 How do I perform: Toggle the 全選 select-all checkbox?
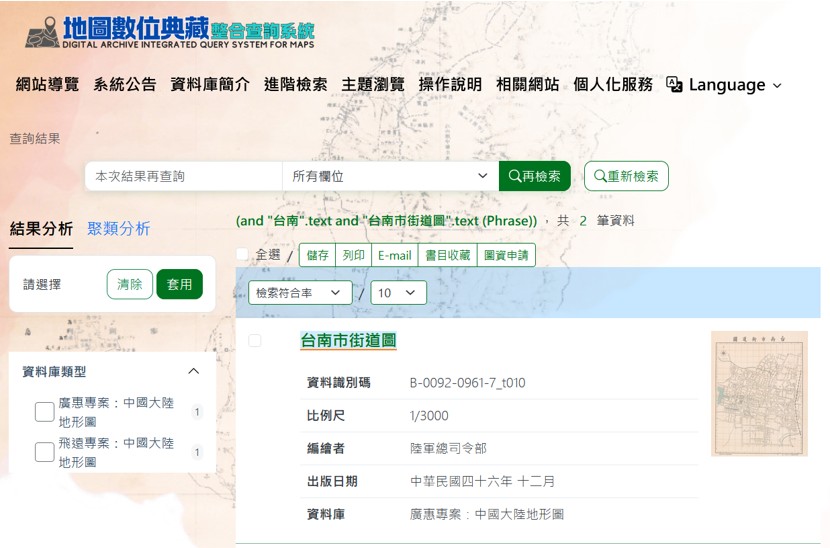[x=243, y=255]
